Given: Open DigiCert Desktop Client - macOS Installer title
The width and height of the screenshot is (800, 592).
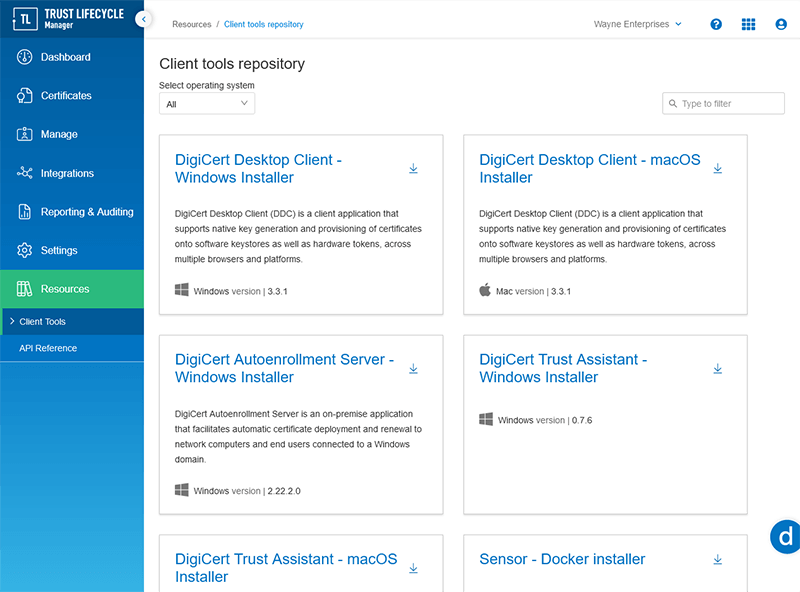Looking at the screenshot, I should pyautogui.click(x=590, y=168).
